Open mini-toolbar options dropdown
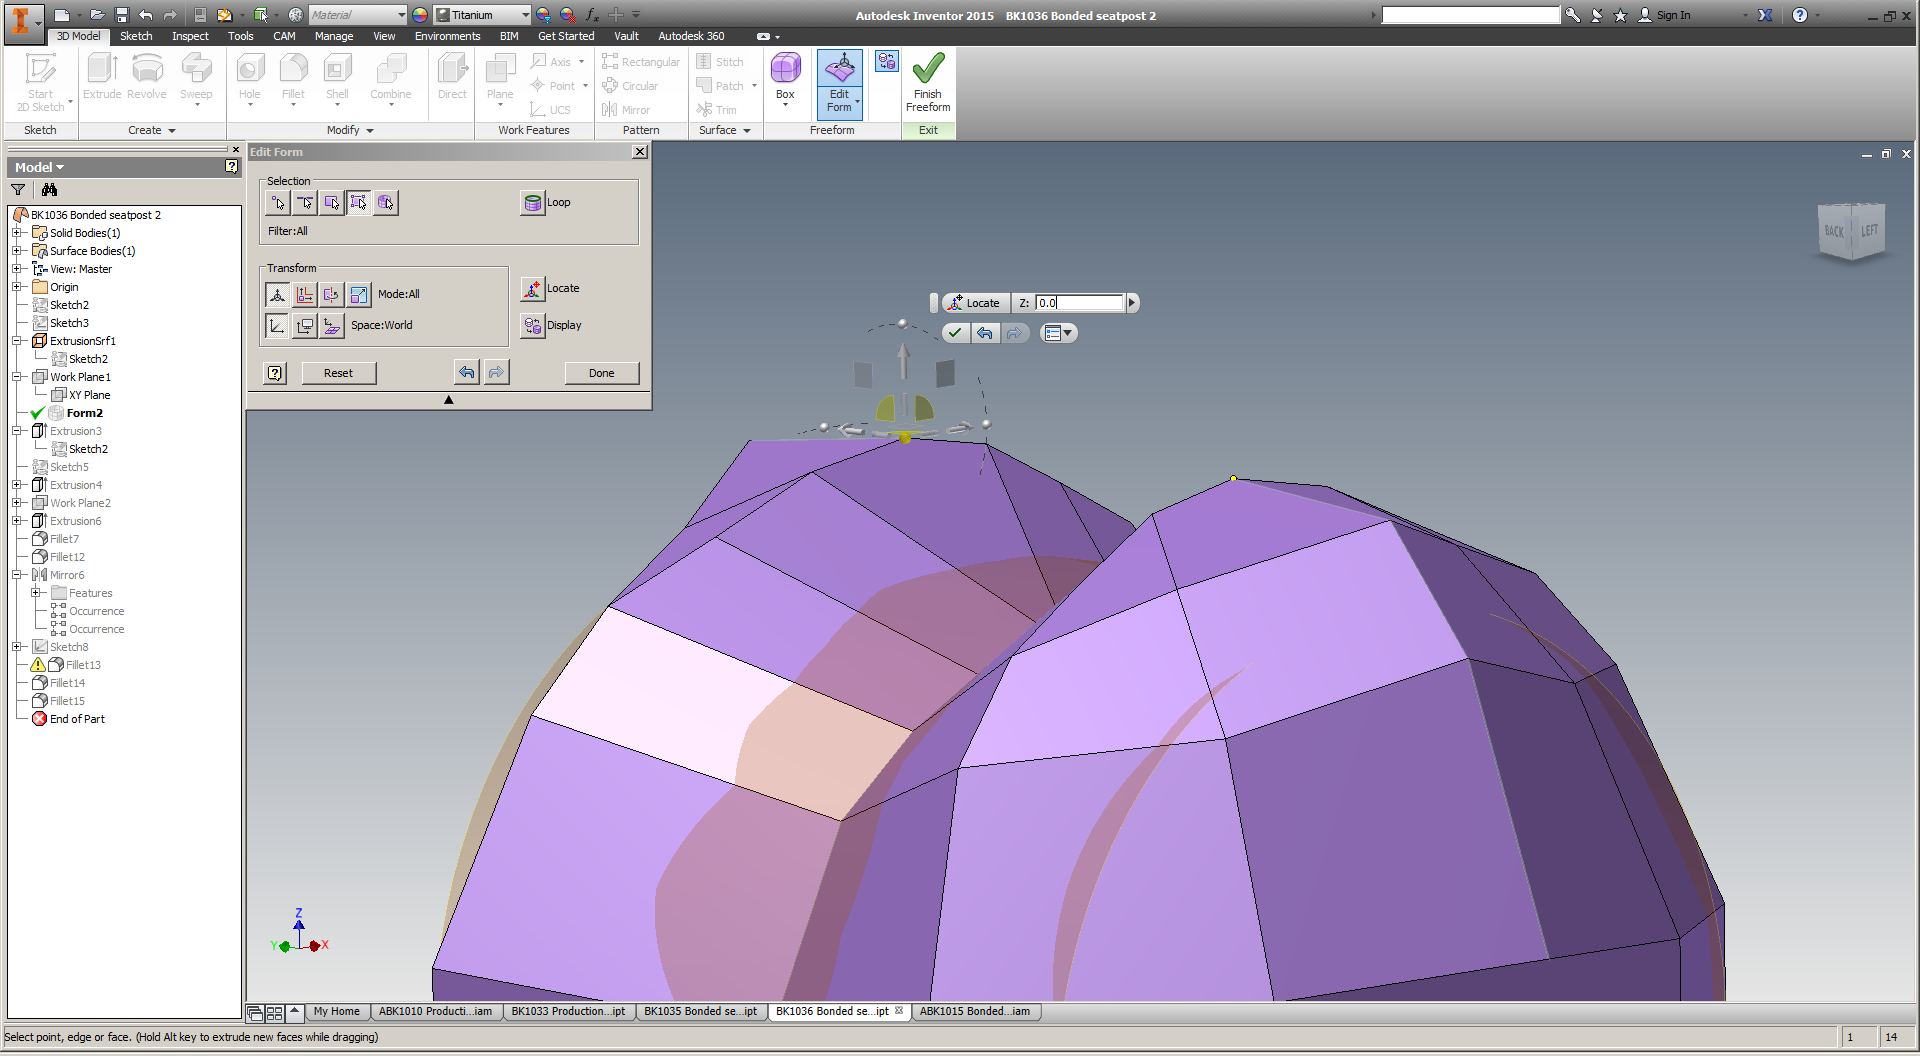Image resolution: width=1920 pixels, height=1056 pixels. pos(1058,333)
